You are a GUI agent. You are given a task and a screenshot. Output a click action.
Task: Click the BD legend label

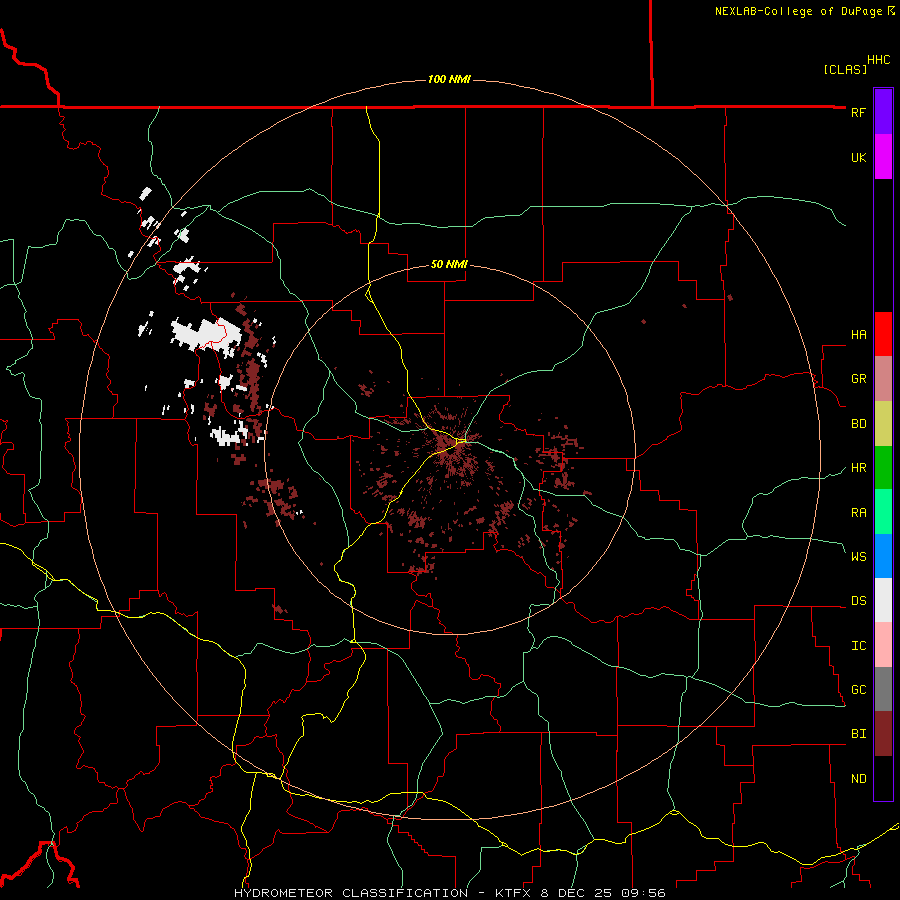tap(858, 424)
